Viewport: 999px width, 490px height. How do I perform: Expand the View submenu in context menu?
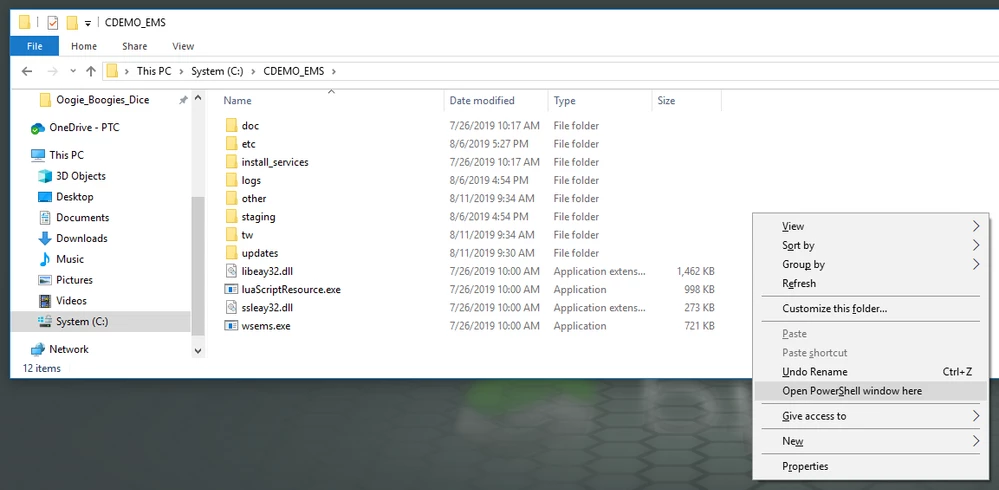[x=976, y=226]
